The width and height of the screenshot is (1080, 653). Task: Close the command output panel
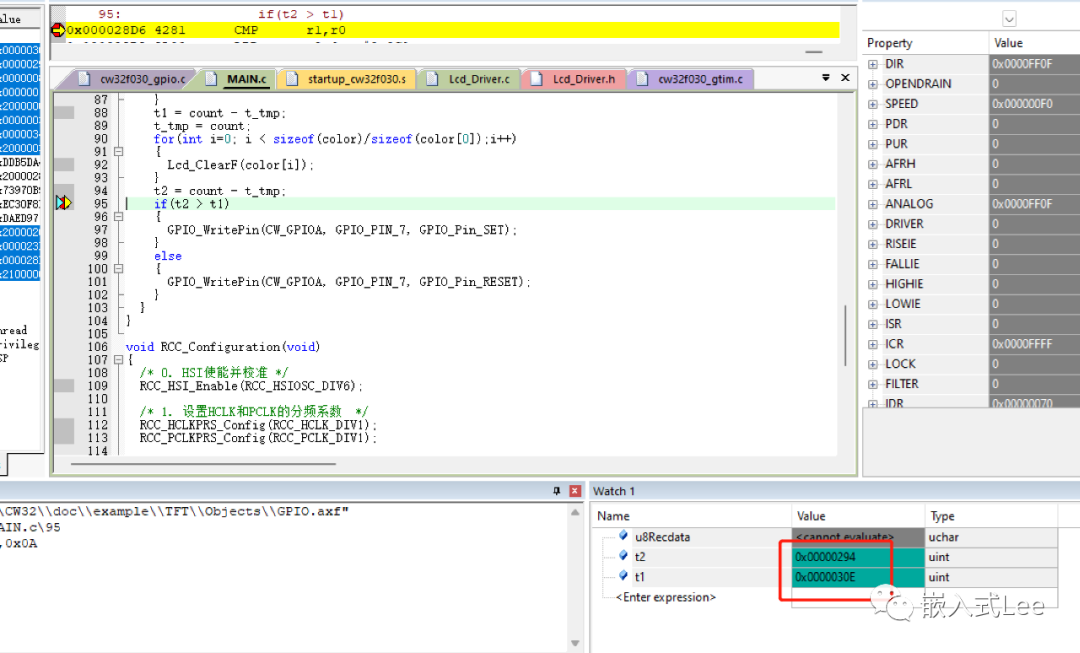(574, 491)
